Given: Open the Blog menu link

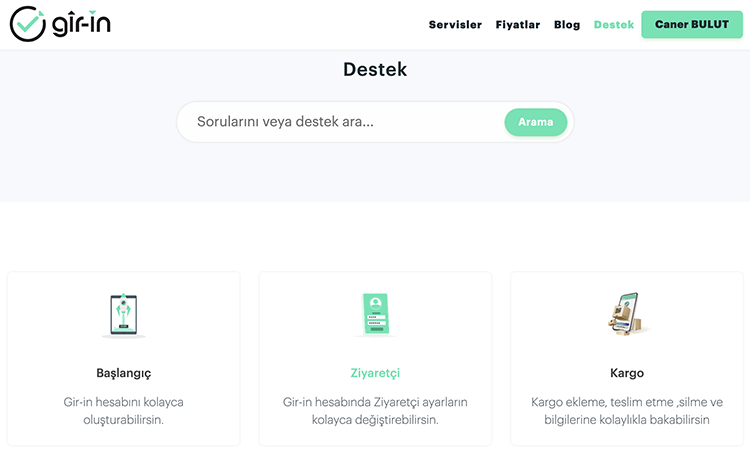Looking at the screenshot, I should click(x=567, y=24).
